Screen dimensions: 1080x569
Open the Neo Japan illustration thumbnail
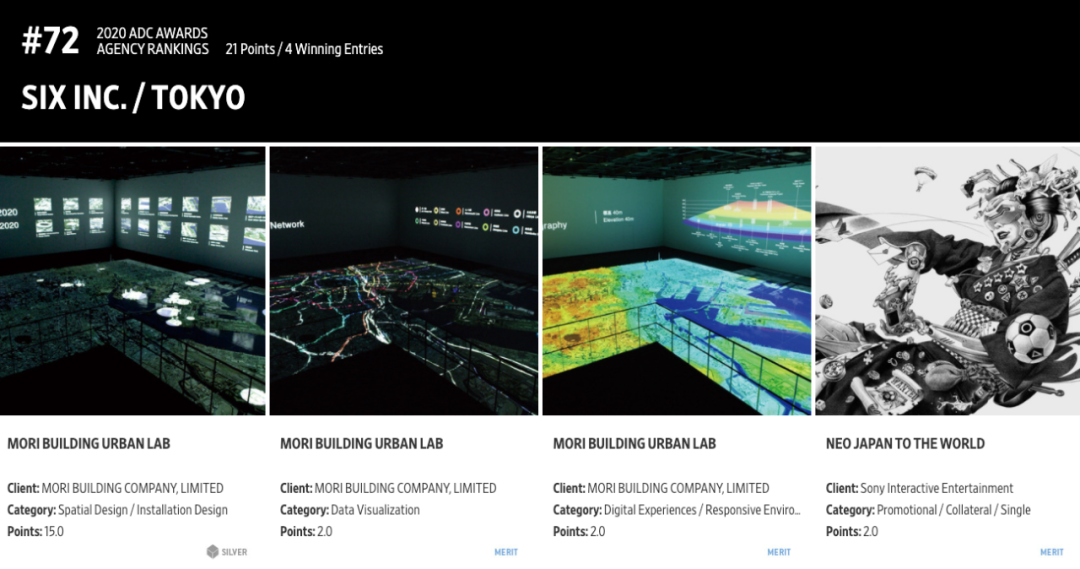948,280
